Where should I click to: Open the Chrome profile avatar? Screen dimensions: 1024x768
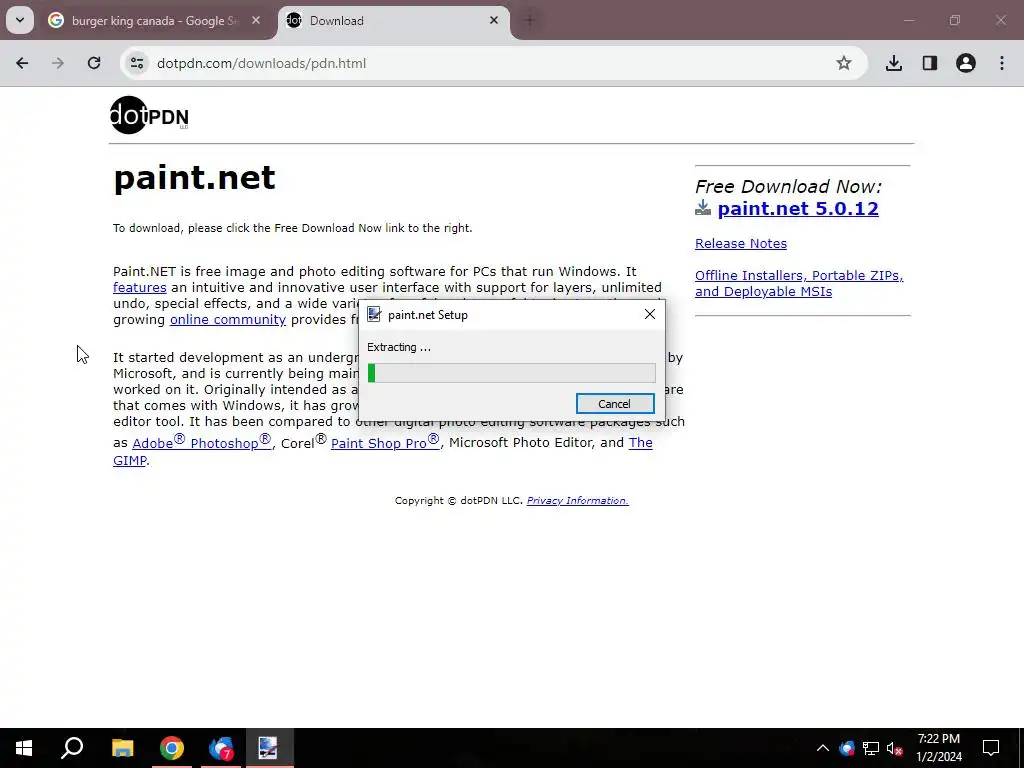[x=966, y=63]
